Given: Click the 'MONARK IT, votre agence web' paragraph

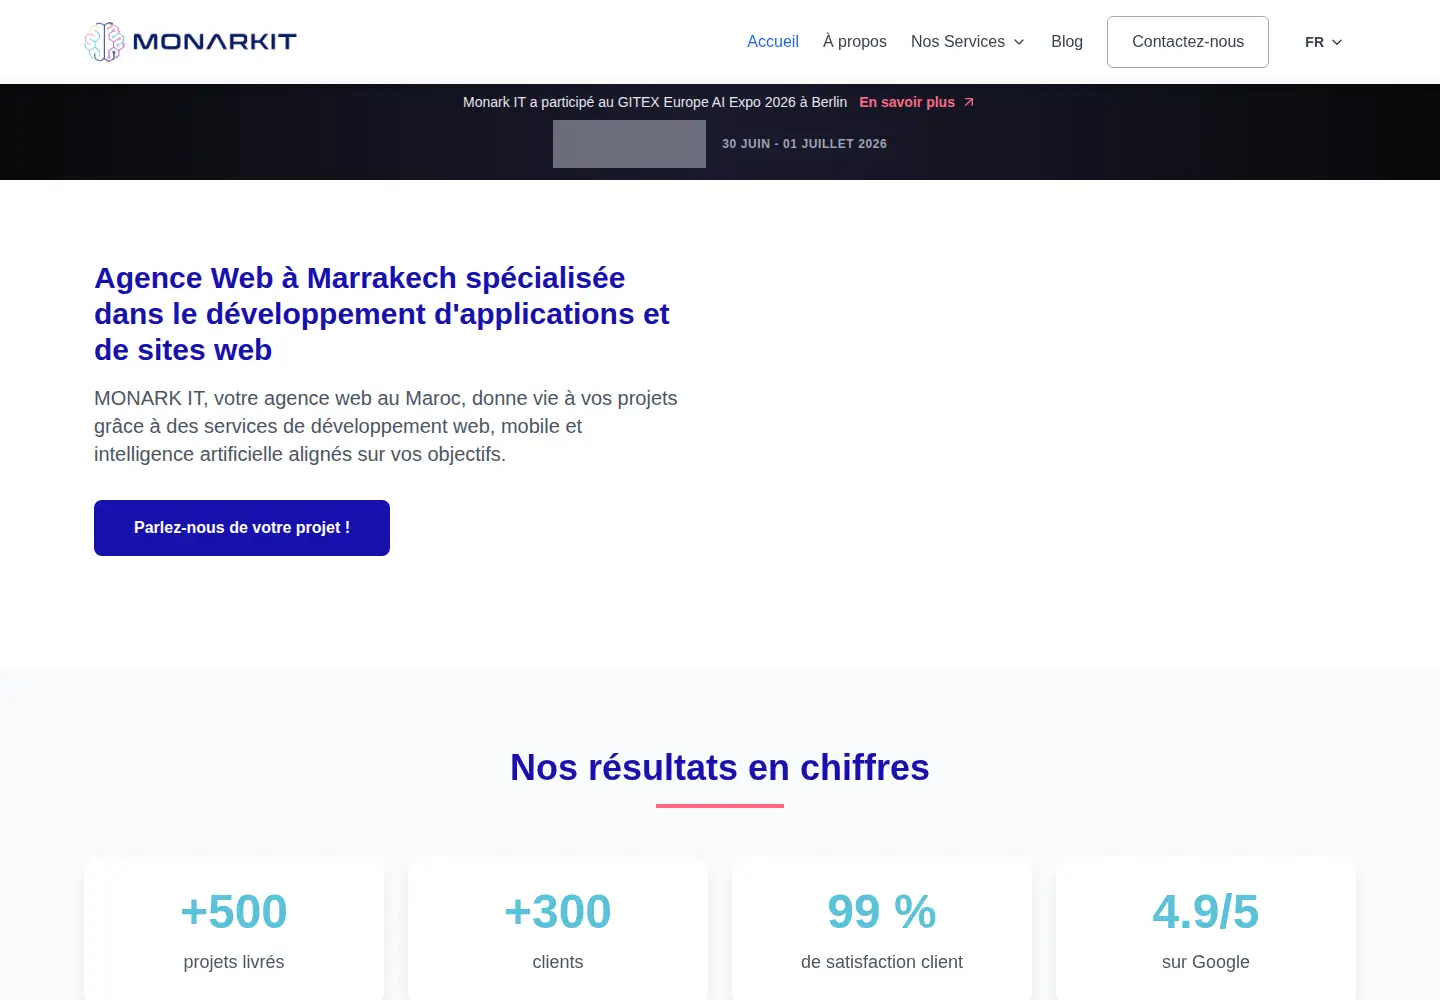Looking at the screenshot, I should (x=386, y=426).
